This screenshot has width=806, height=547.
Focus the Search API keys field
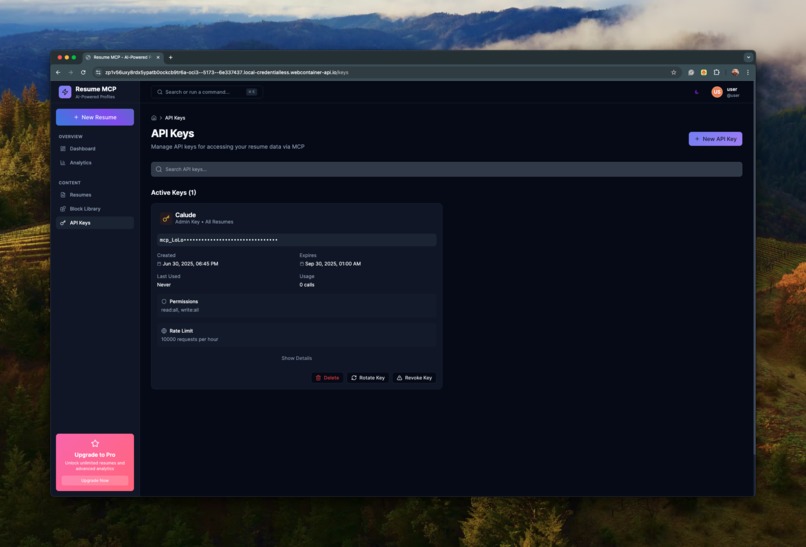[446, 169]
